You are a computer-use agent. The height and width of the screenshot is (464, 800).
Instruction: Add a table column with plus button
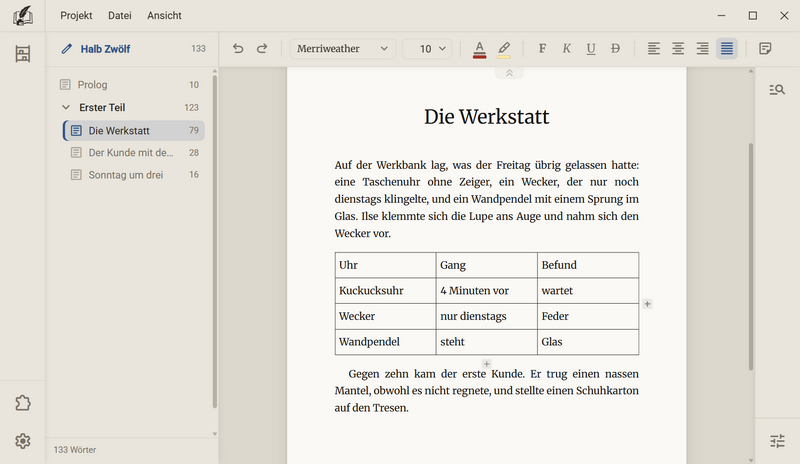point(647,304)
